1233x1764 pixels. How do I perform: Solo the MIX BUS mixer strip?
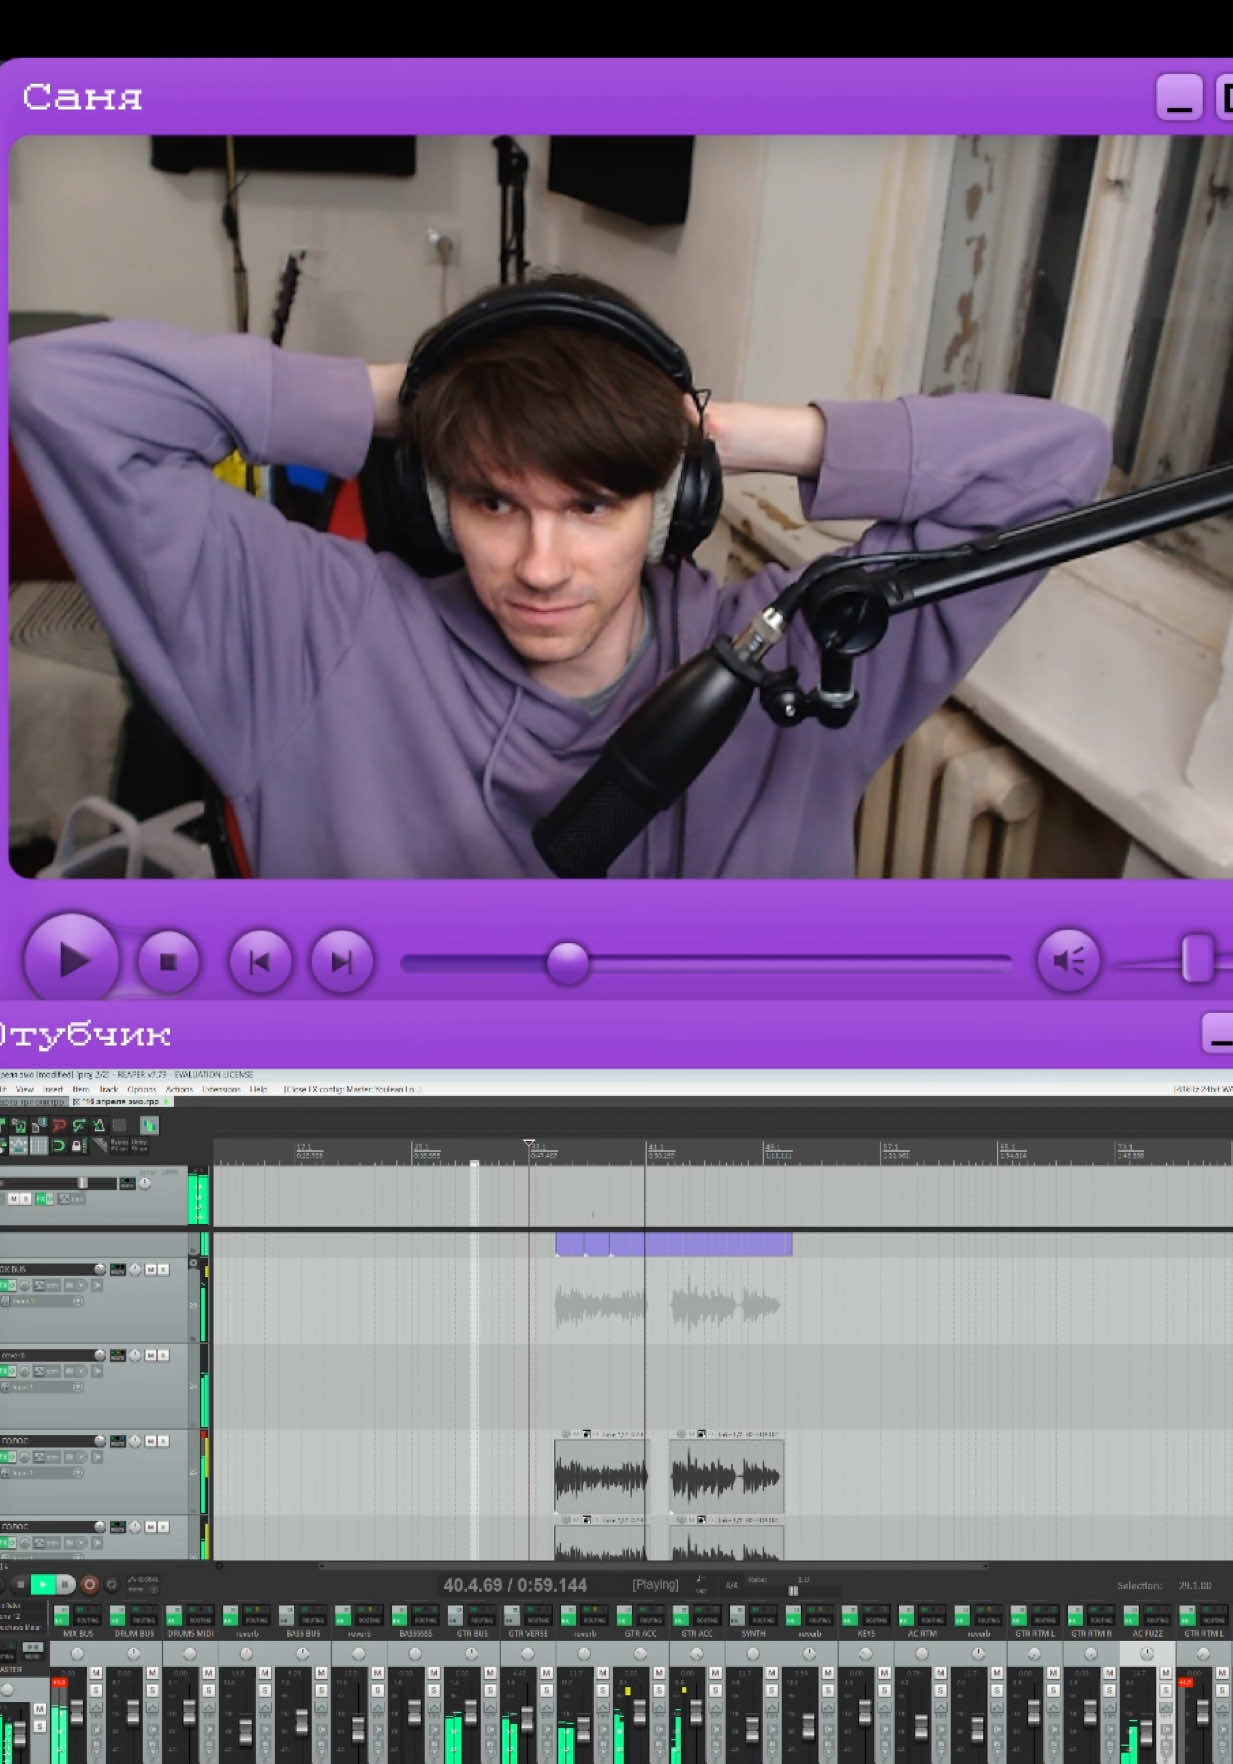[96, 1690]
